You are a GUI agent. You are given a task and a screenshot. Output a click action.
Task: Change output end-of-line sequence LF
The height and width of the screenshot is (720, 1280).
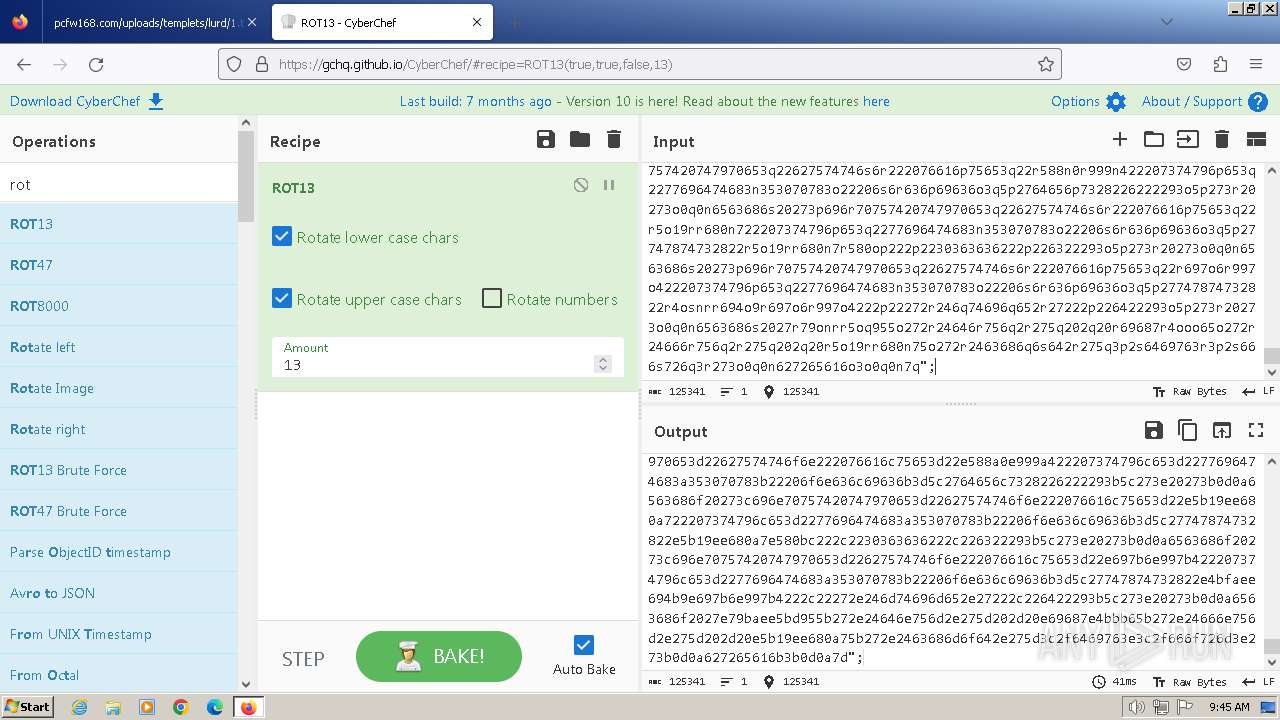[1258, 681]
